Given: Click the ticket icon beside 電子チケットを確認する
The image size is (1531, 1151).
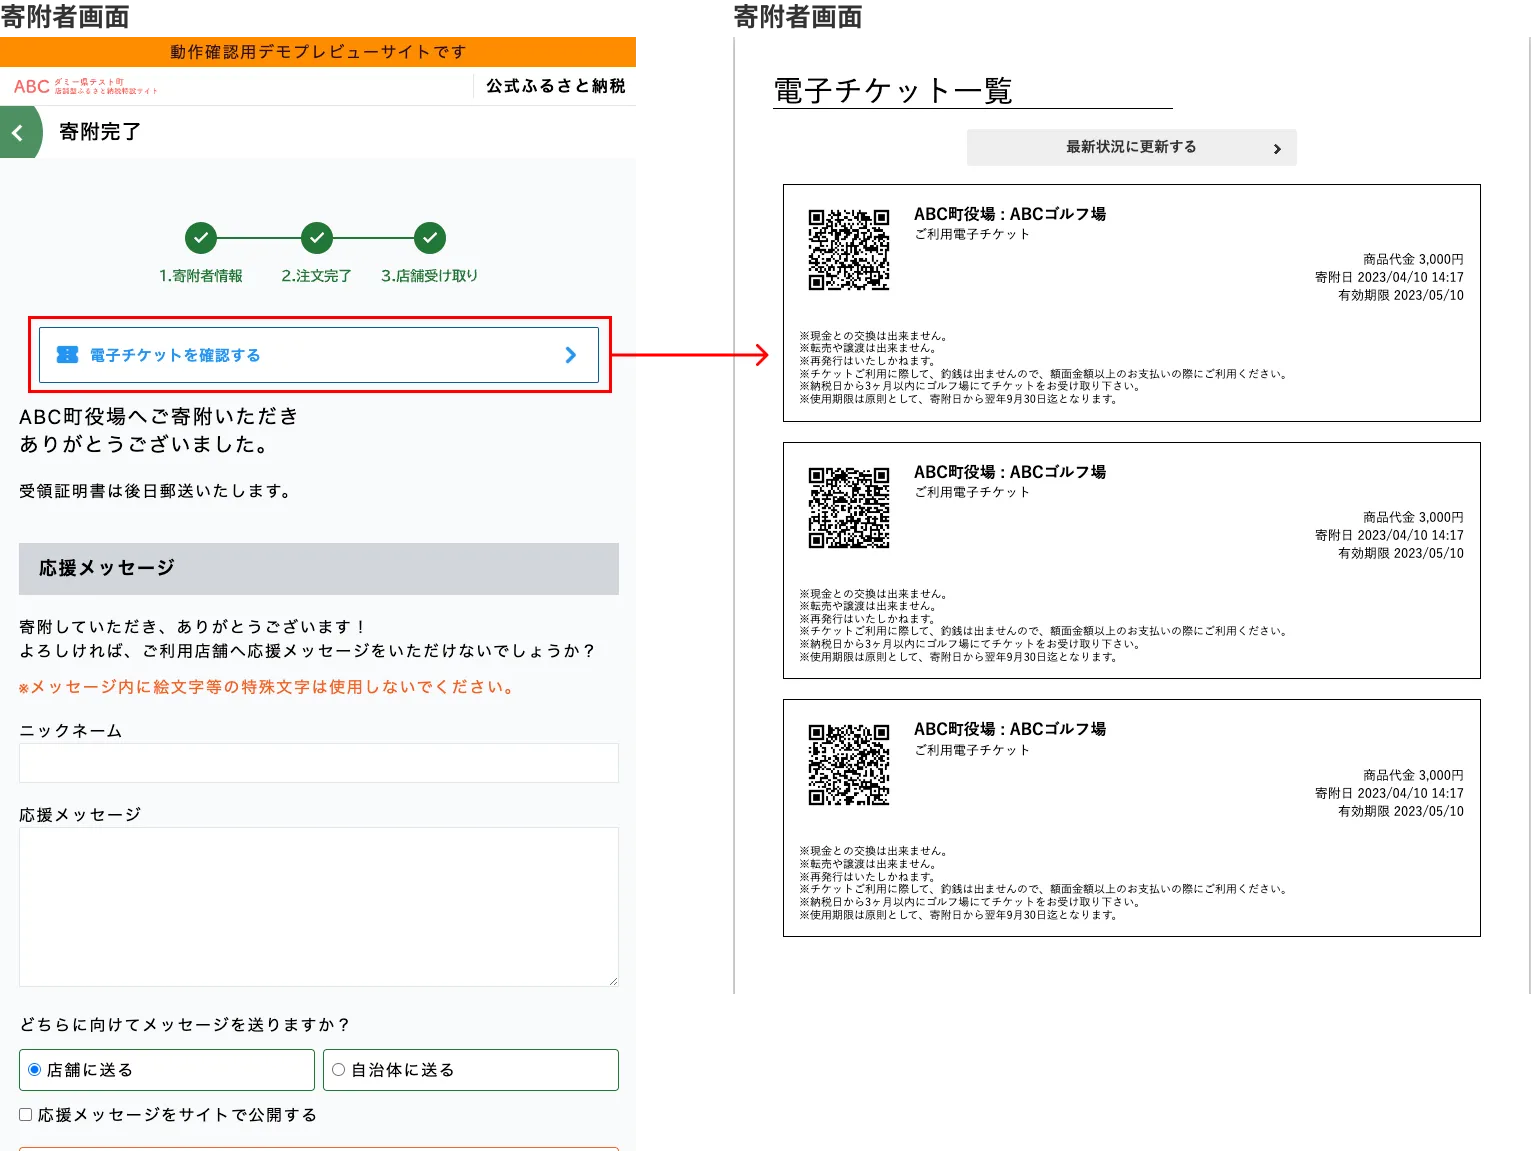Looking at the screenshot, I should tap(65, 354).
